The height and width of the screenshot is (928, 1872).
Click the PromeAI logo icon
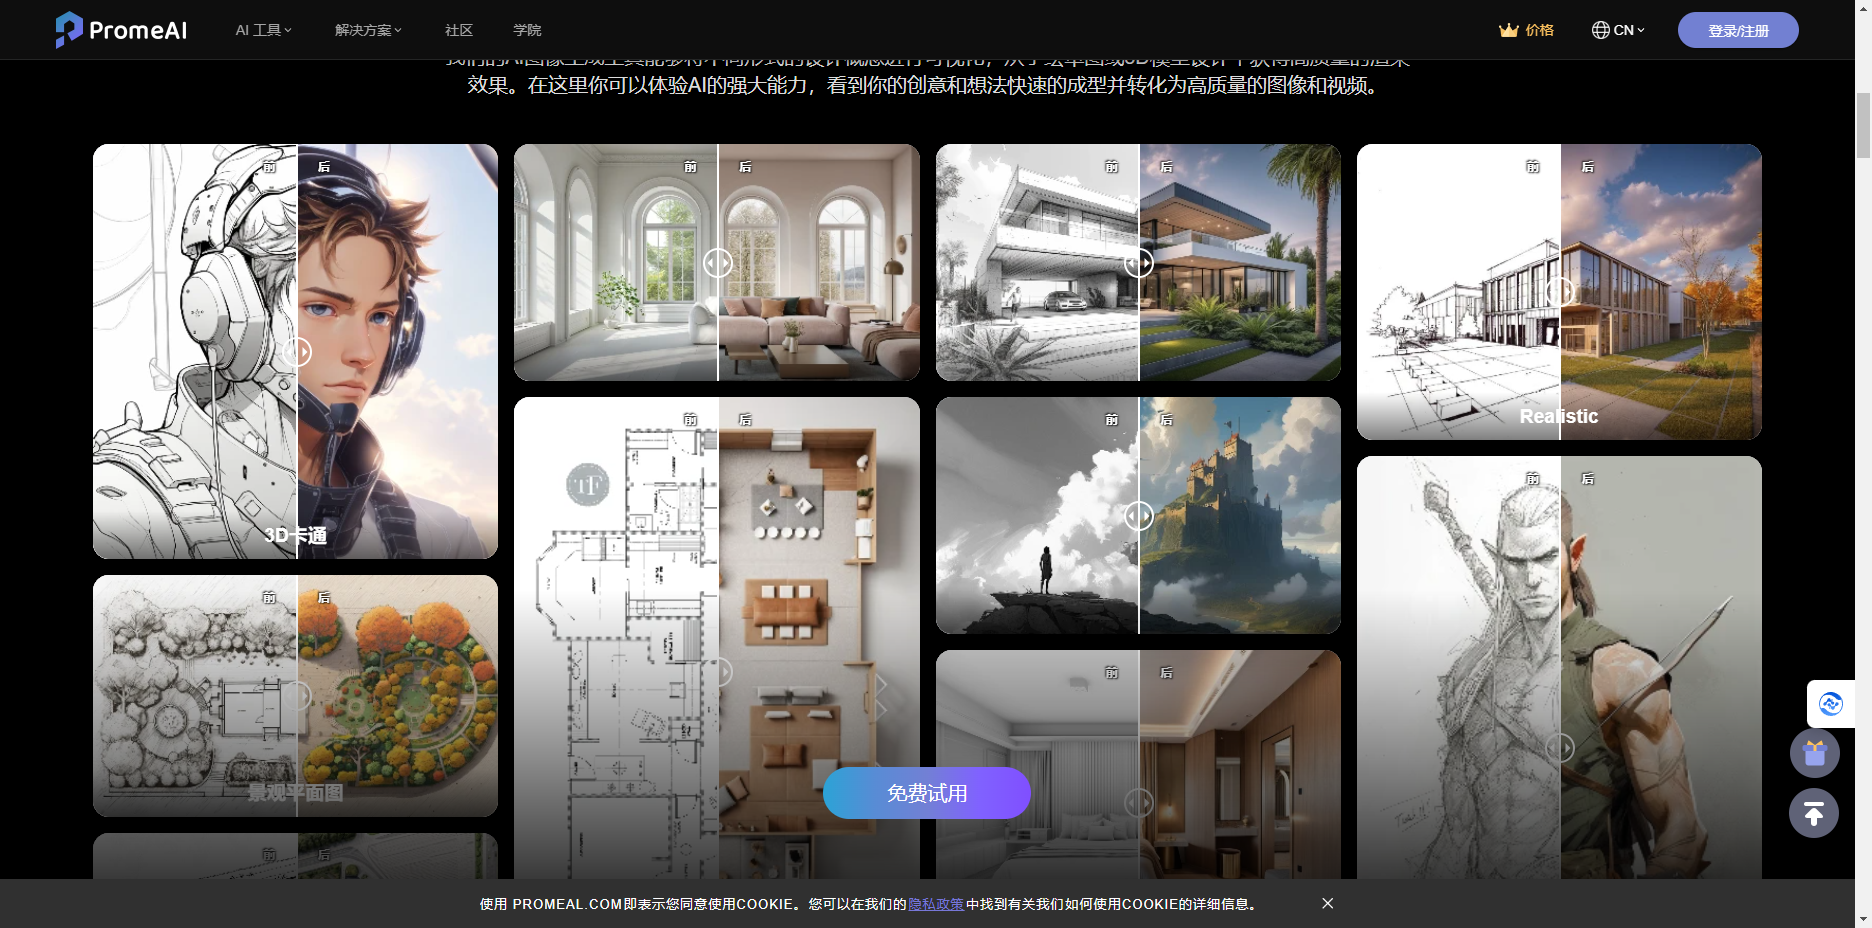[x=68, y=30]
